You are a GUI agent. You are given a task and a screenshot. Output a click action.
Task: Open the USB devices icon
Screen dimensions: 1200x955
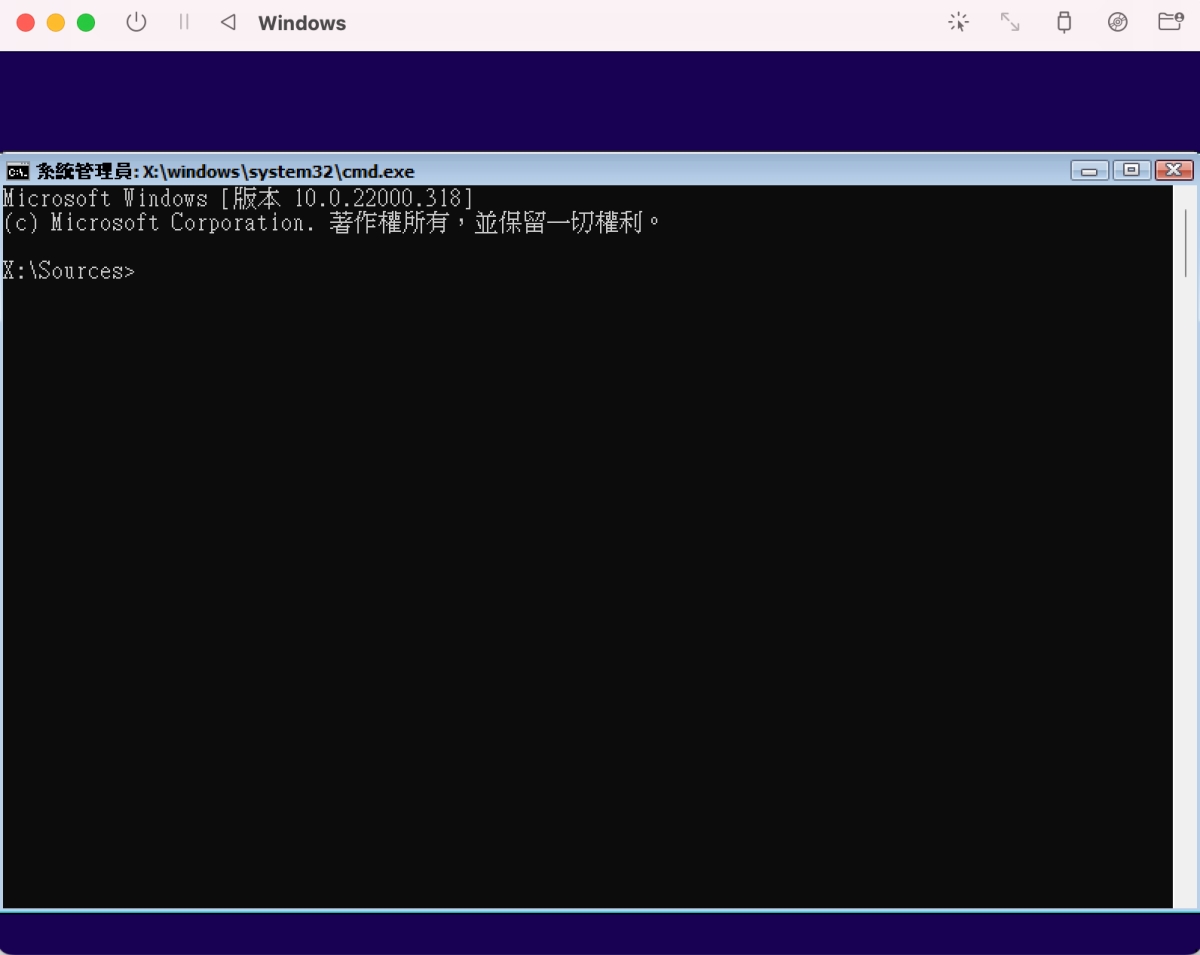click(x=1064, y=22)
